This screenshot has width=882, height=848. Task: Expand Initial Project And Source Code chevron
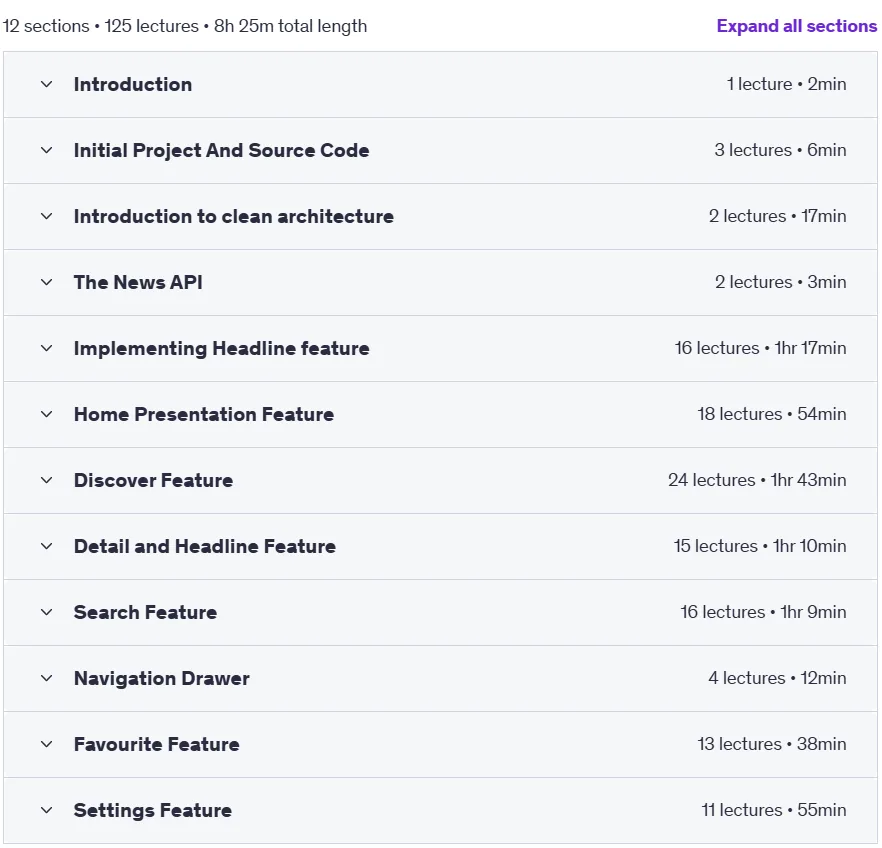point(47,150)
